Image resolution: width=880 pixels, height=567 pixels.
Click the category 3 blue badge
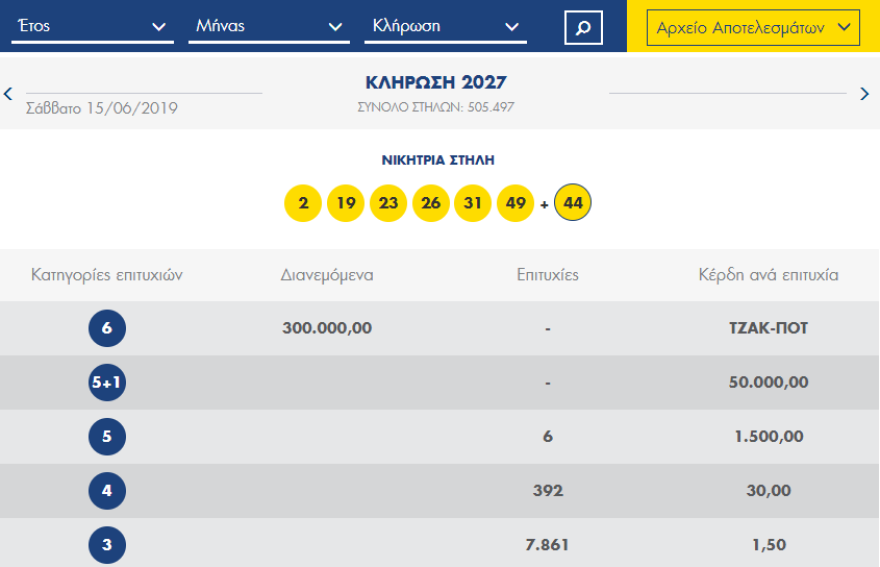pos(107,545)
